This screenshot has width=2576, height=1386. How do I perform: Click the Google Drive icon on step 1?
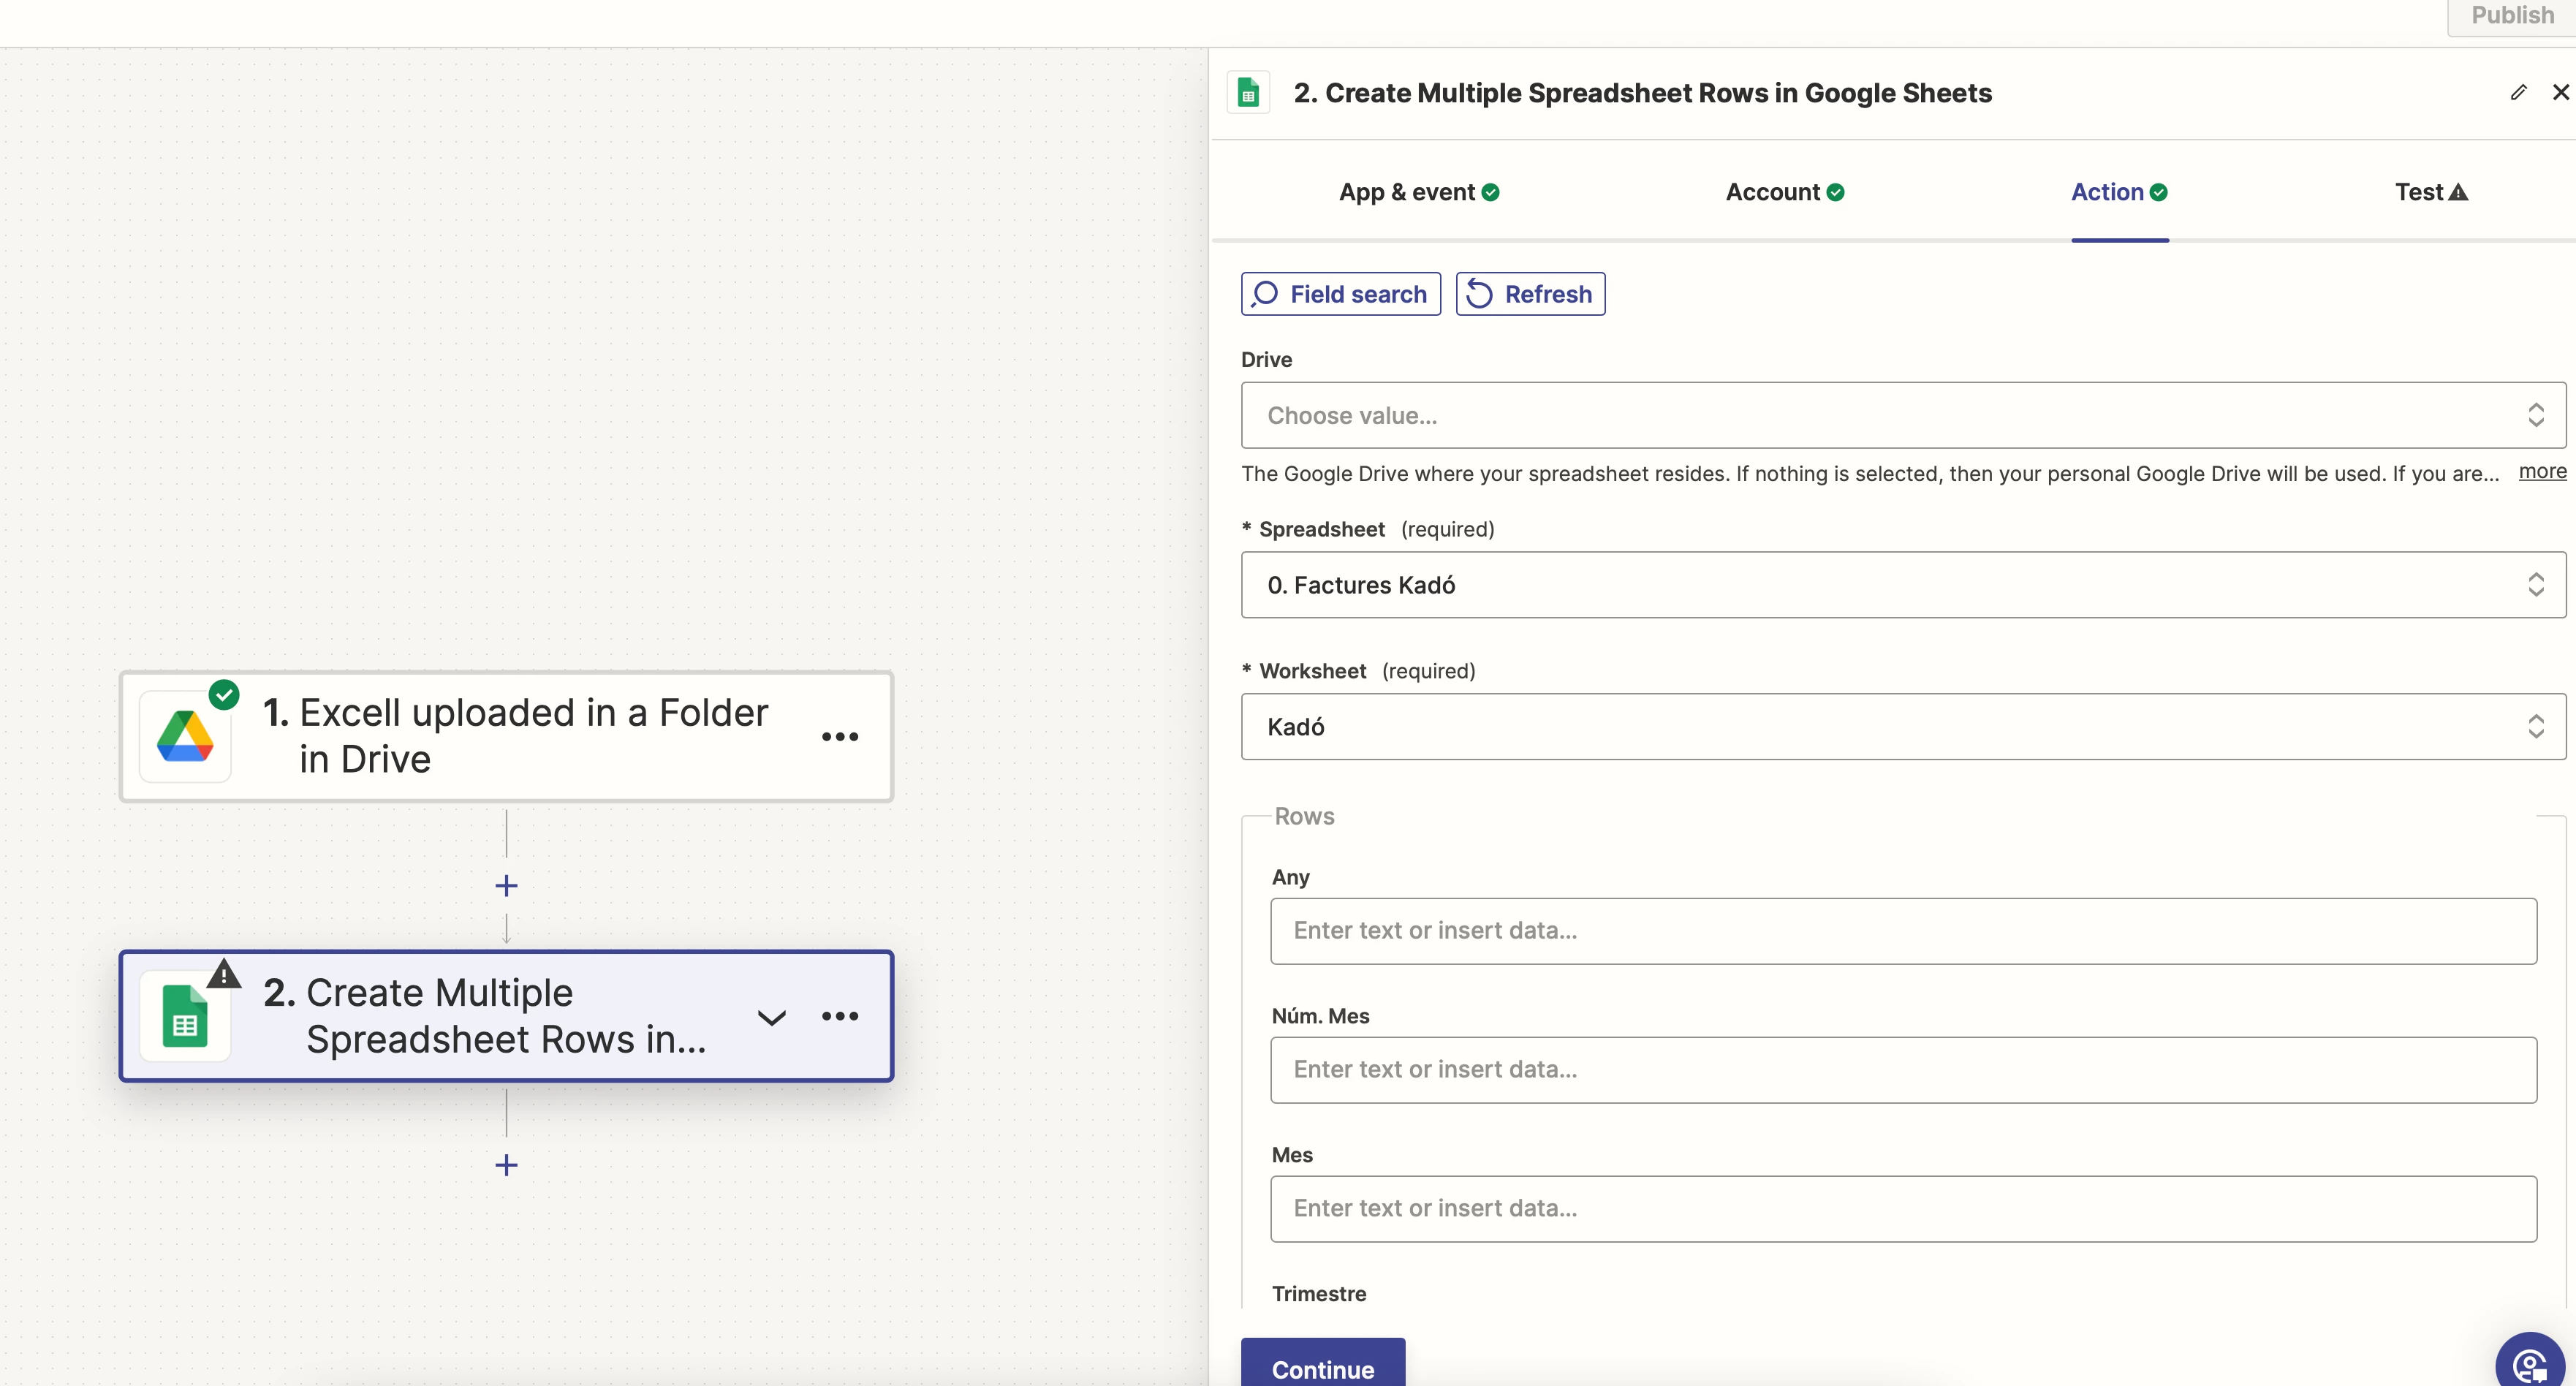coord(185,737)
